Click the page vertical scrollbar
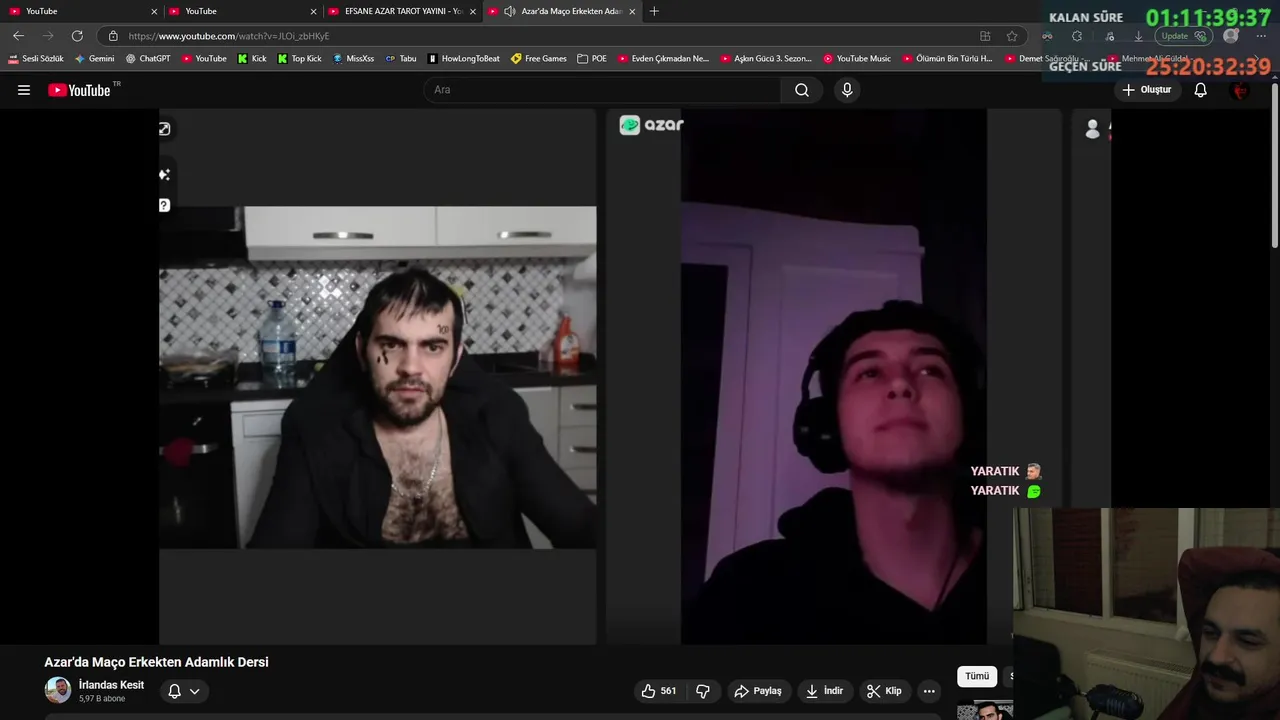Screen dimensions: 1280x720 1274,165
